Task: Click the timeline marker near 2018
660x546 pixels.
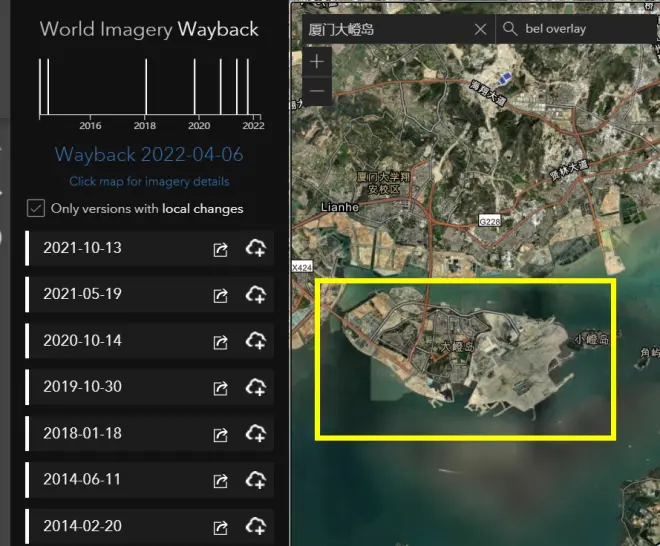Action: pos(146,86)
